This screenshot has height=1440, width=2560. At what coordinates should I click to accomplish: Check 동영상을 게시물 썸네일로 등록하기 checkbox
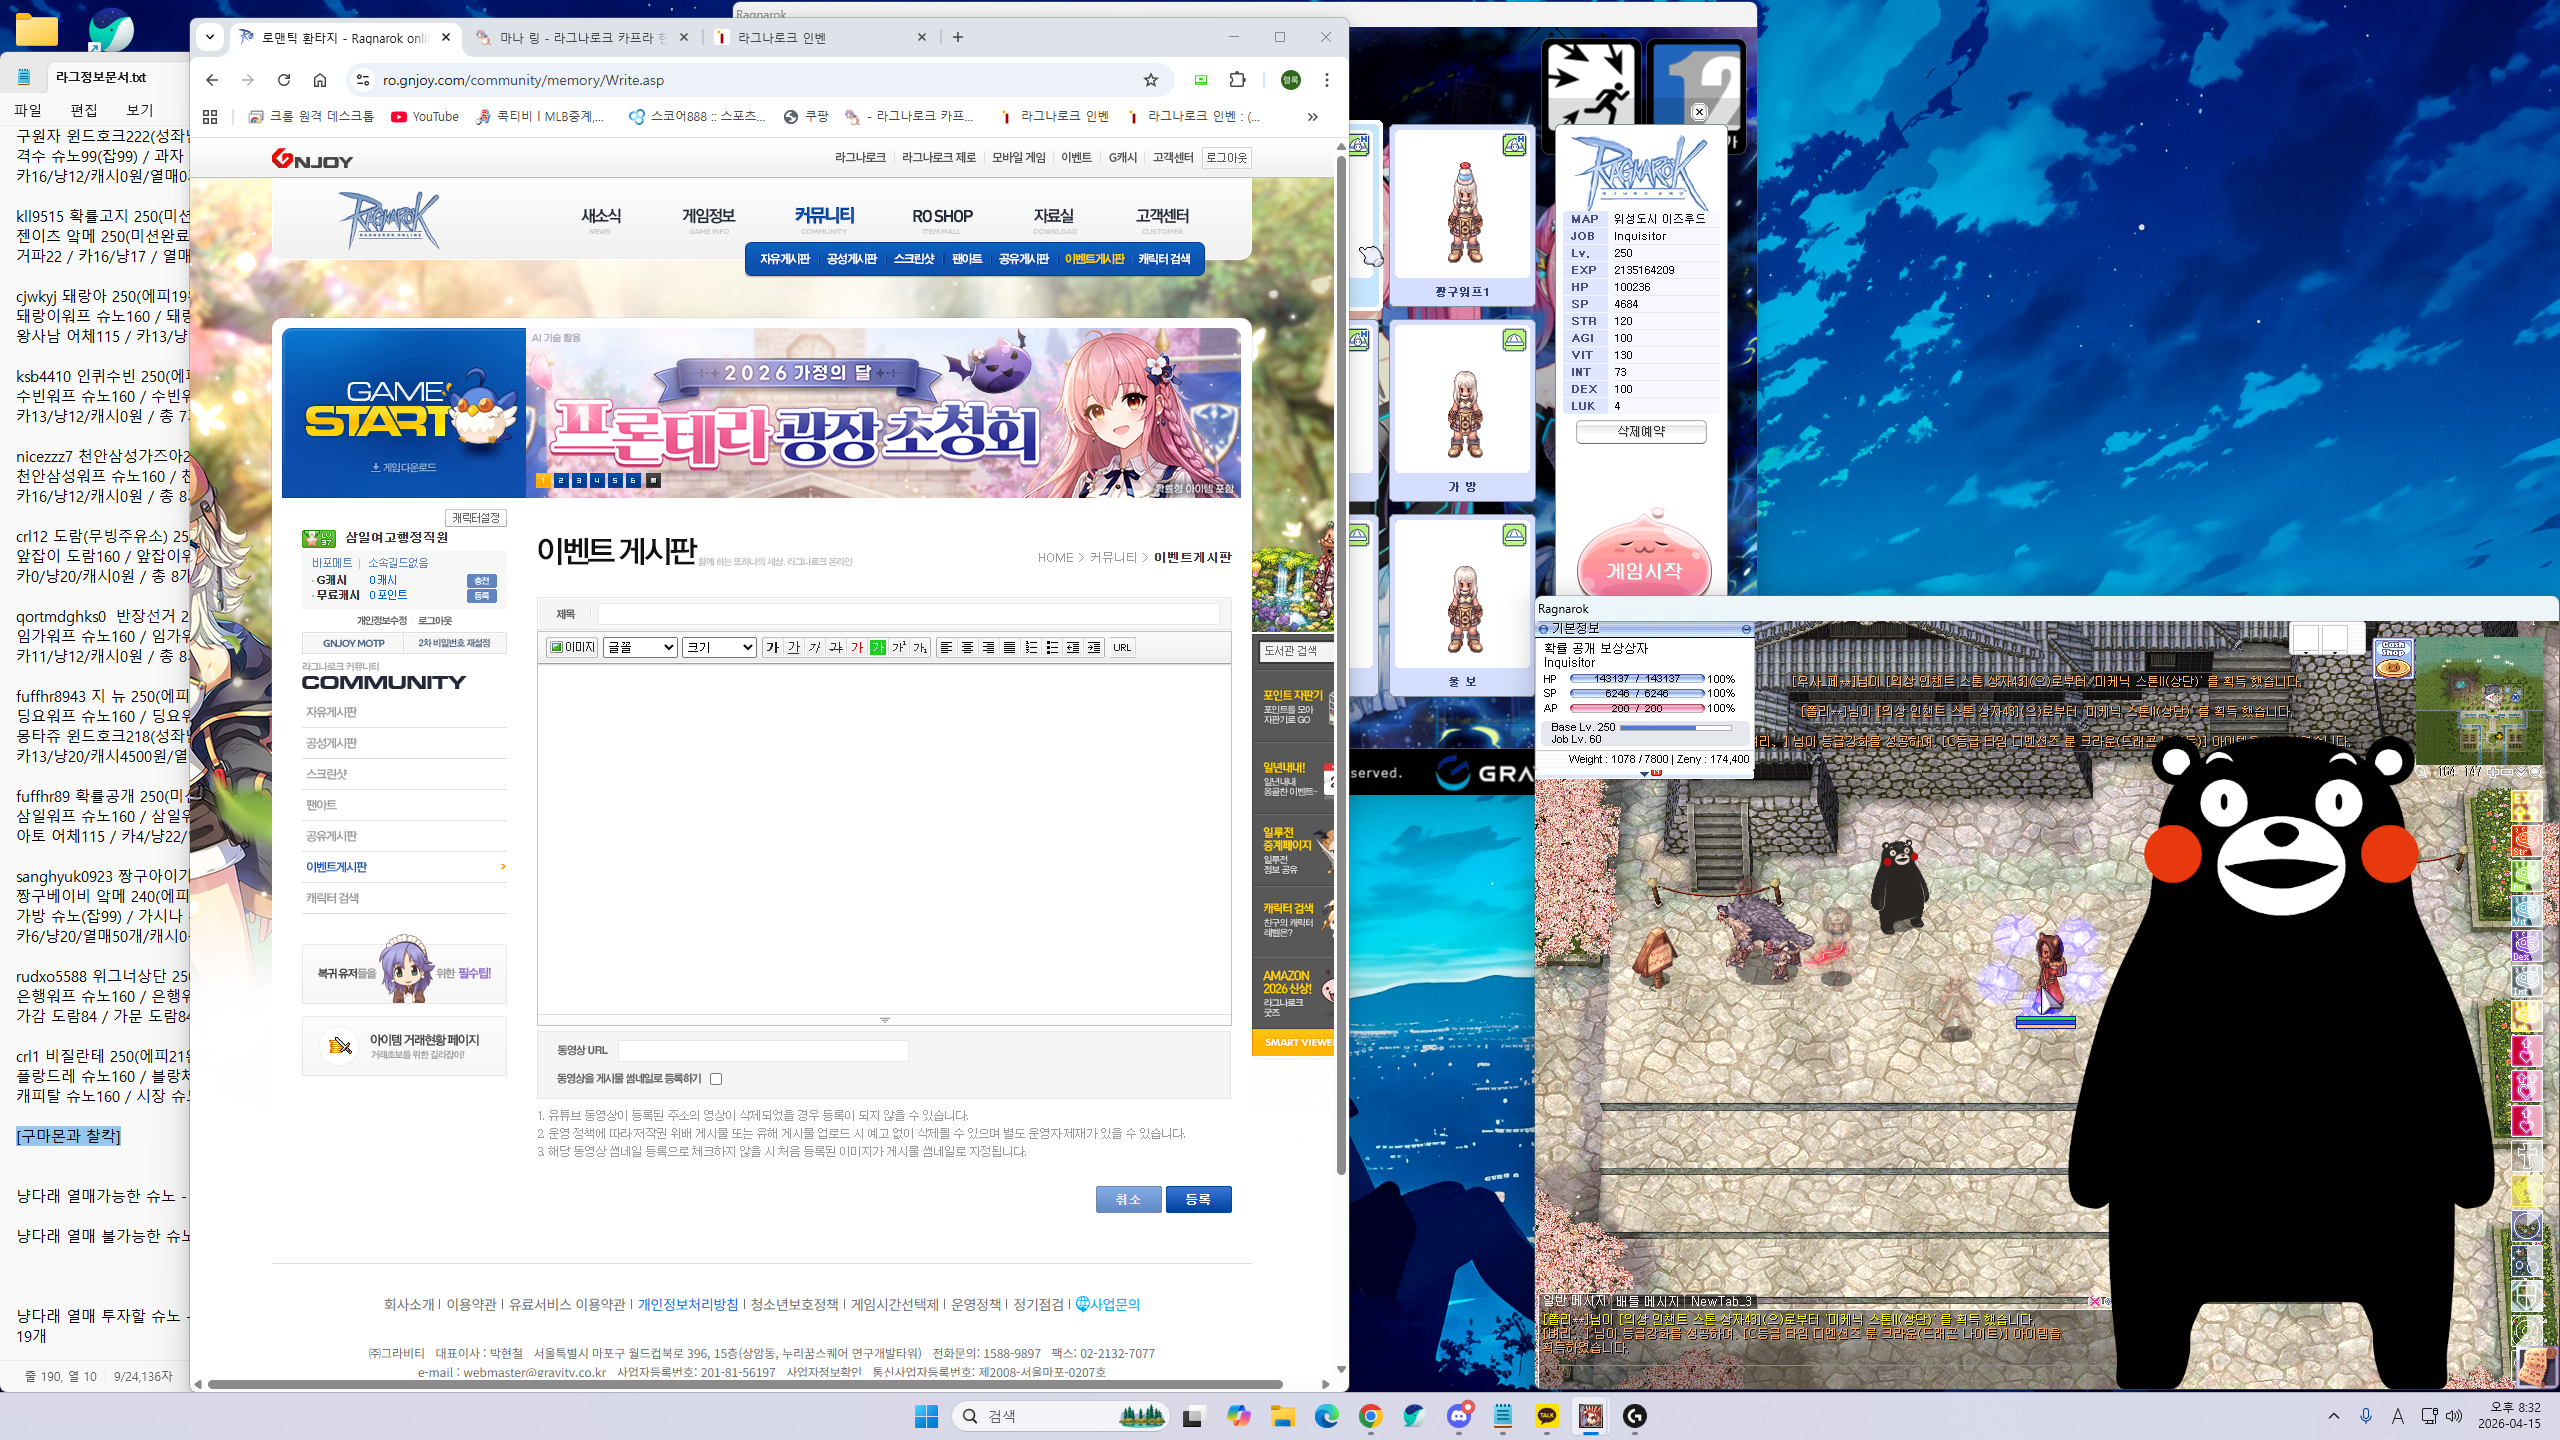pyautogui.click(x=716, y=1079)
